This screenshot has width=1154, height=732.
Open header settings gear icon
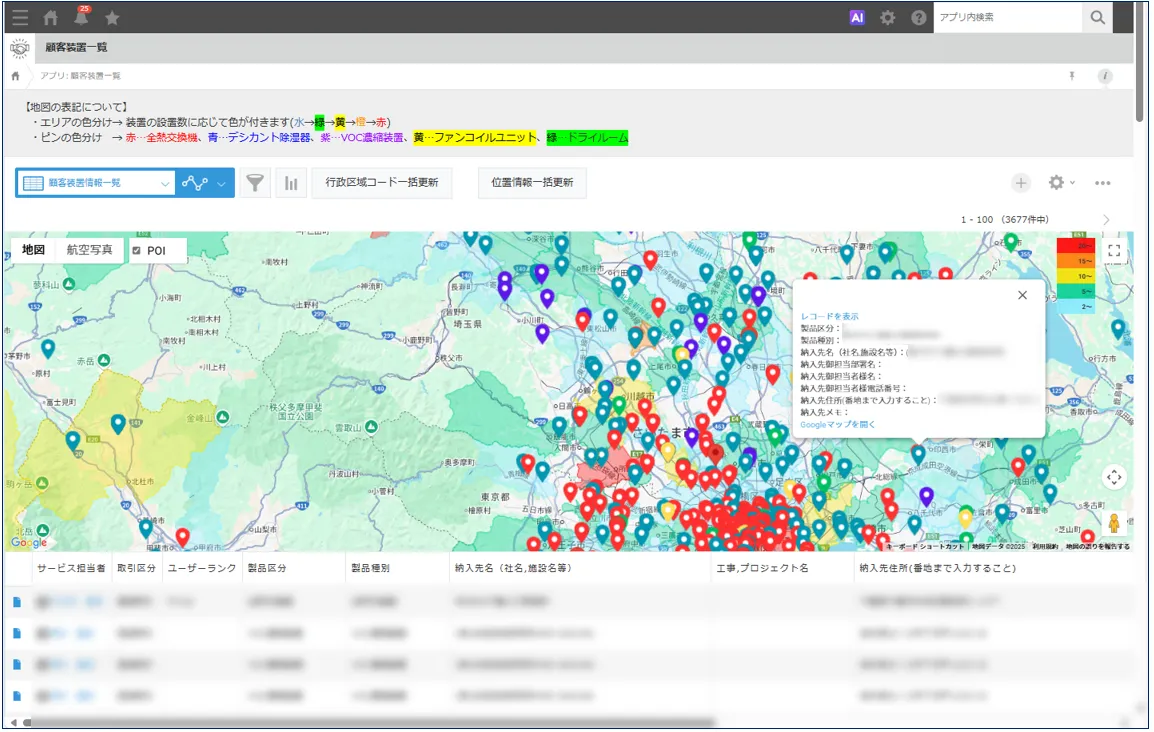[888, 18]
